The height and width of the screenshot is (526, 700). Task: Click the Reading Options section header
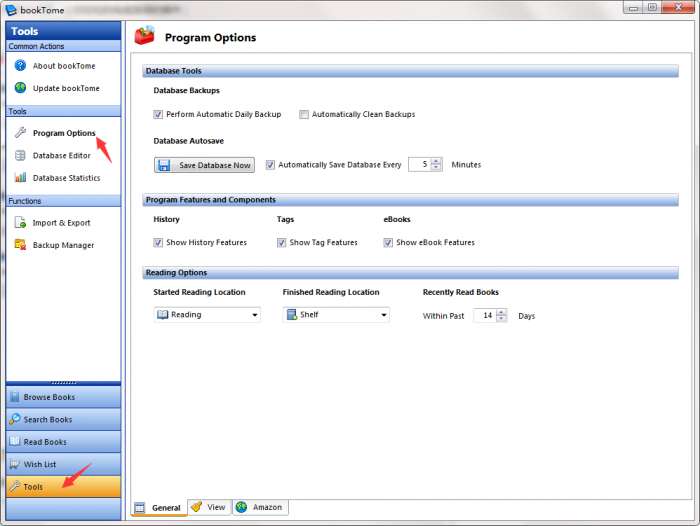pyautogui.click(x=410, y=272)
